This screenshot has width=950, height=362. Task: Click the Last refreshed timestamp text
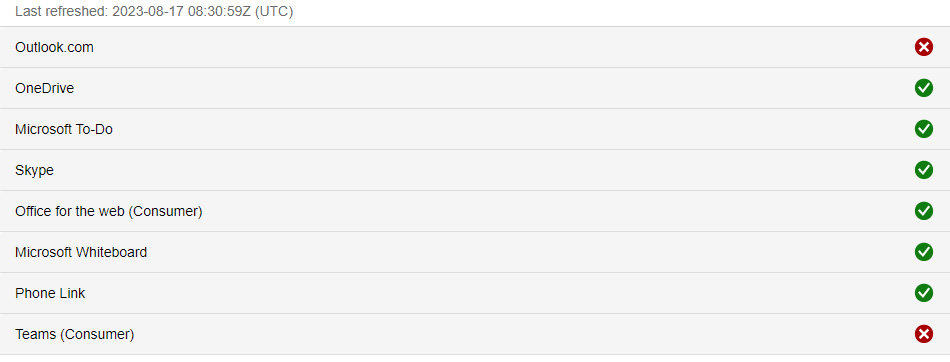tap(154, 12)
